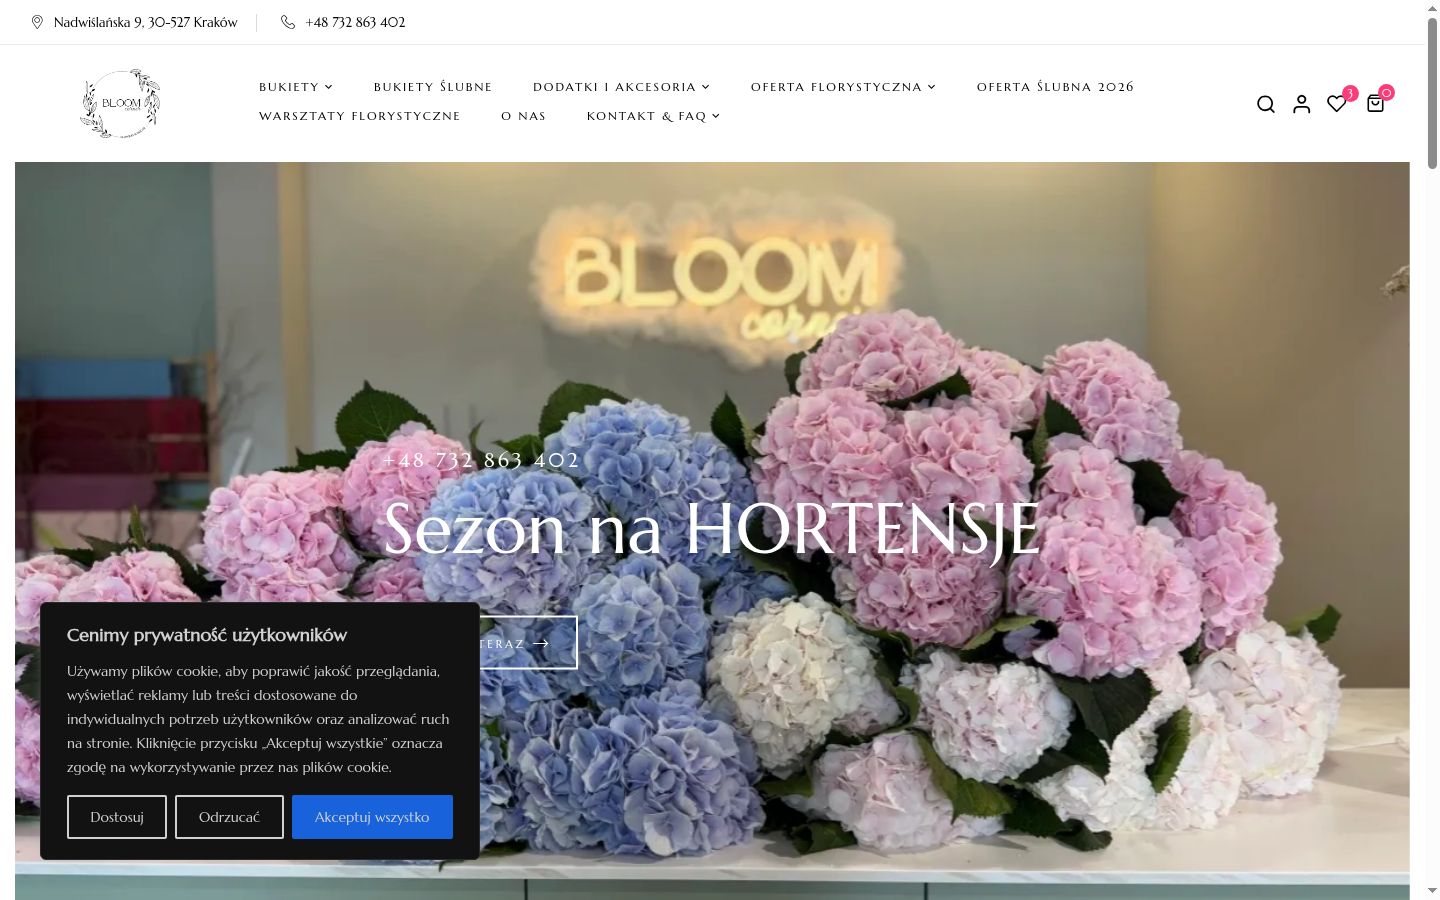Image resolution: width=1440 pixels, height=900 pixels.
Task: Click the Bloom logo in header
Action: point(120,104)
